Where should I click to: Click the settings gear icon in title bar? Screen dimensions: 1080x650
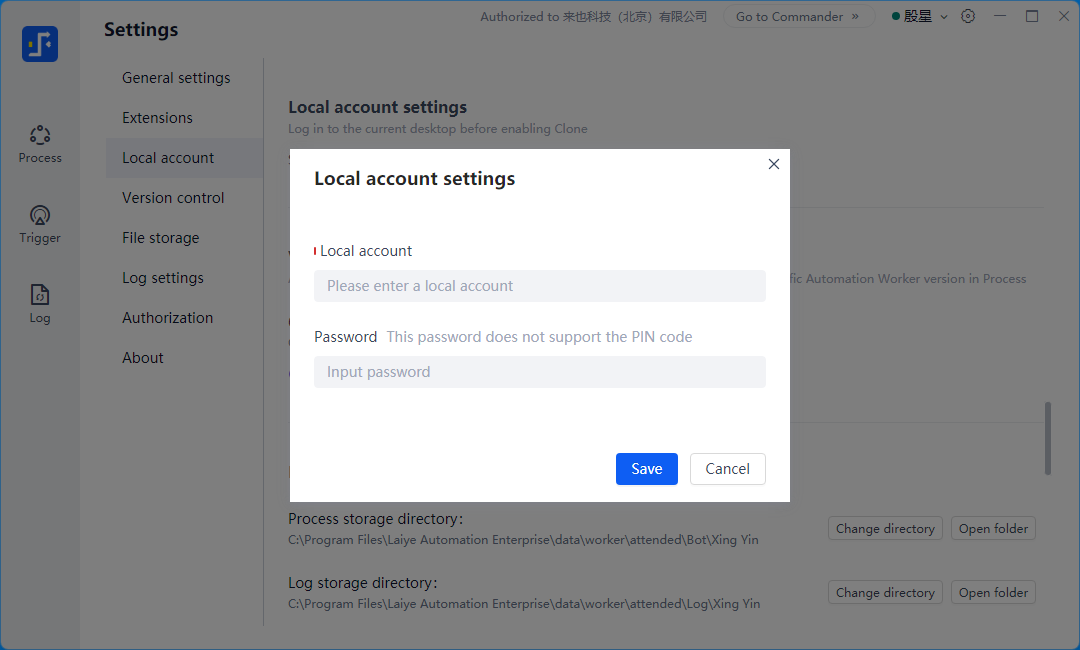pos(968,17)
